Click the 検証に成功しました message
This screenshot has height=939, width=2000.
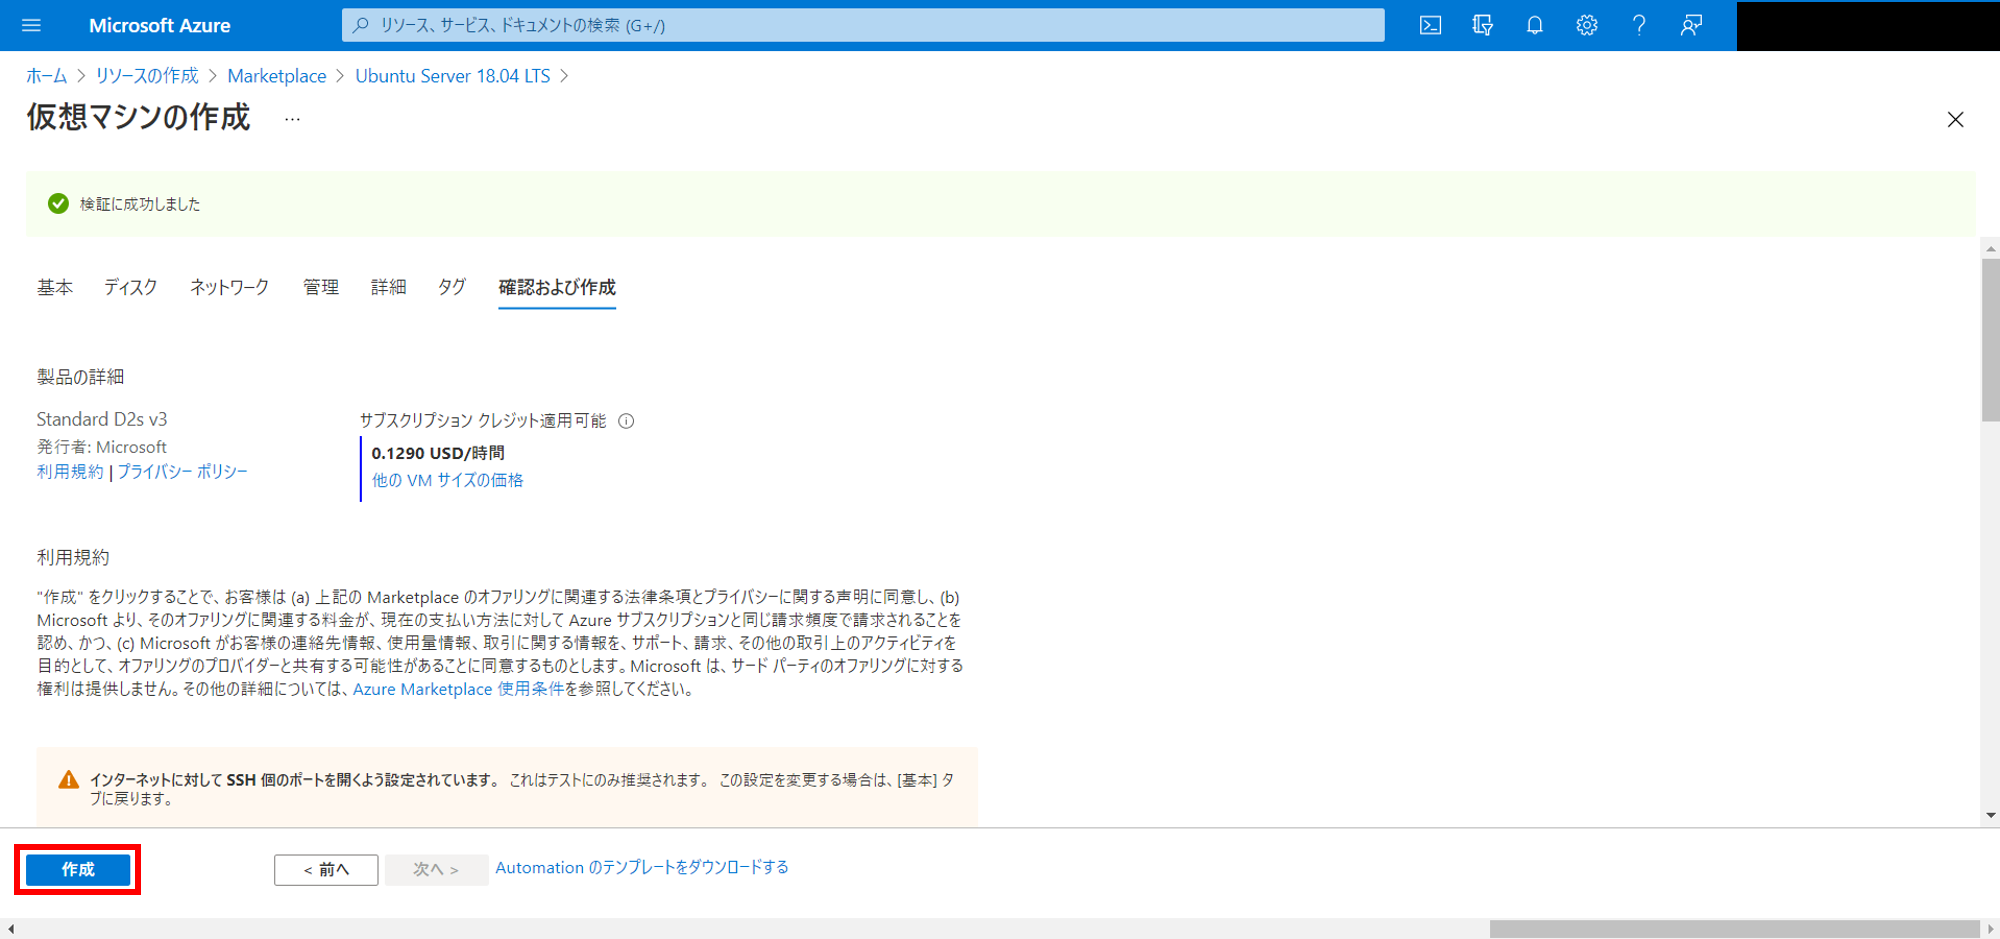140,204
